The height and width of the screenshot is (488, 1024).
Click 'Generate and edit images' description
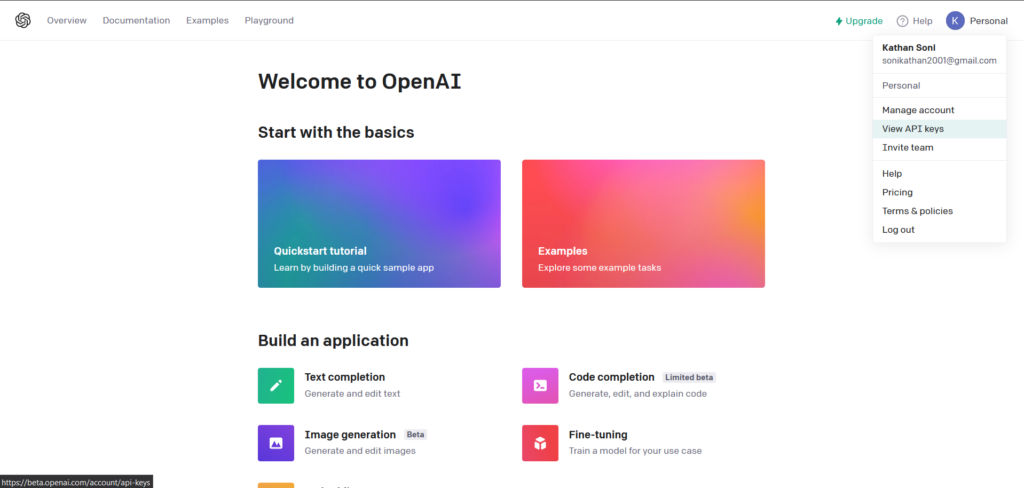point(360,451)
